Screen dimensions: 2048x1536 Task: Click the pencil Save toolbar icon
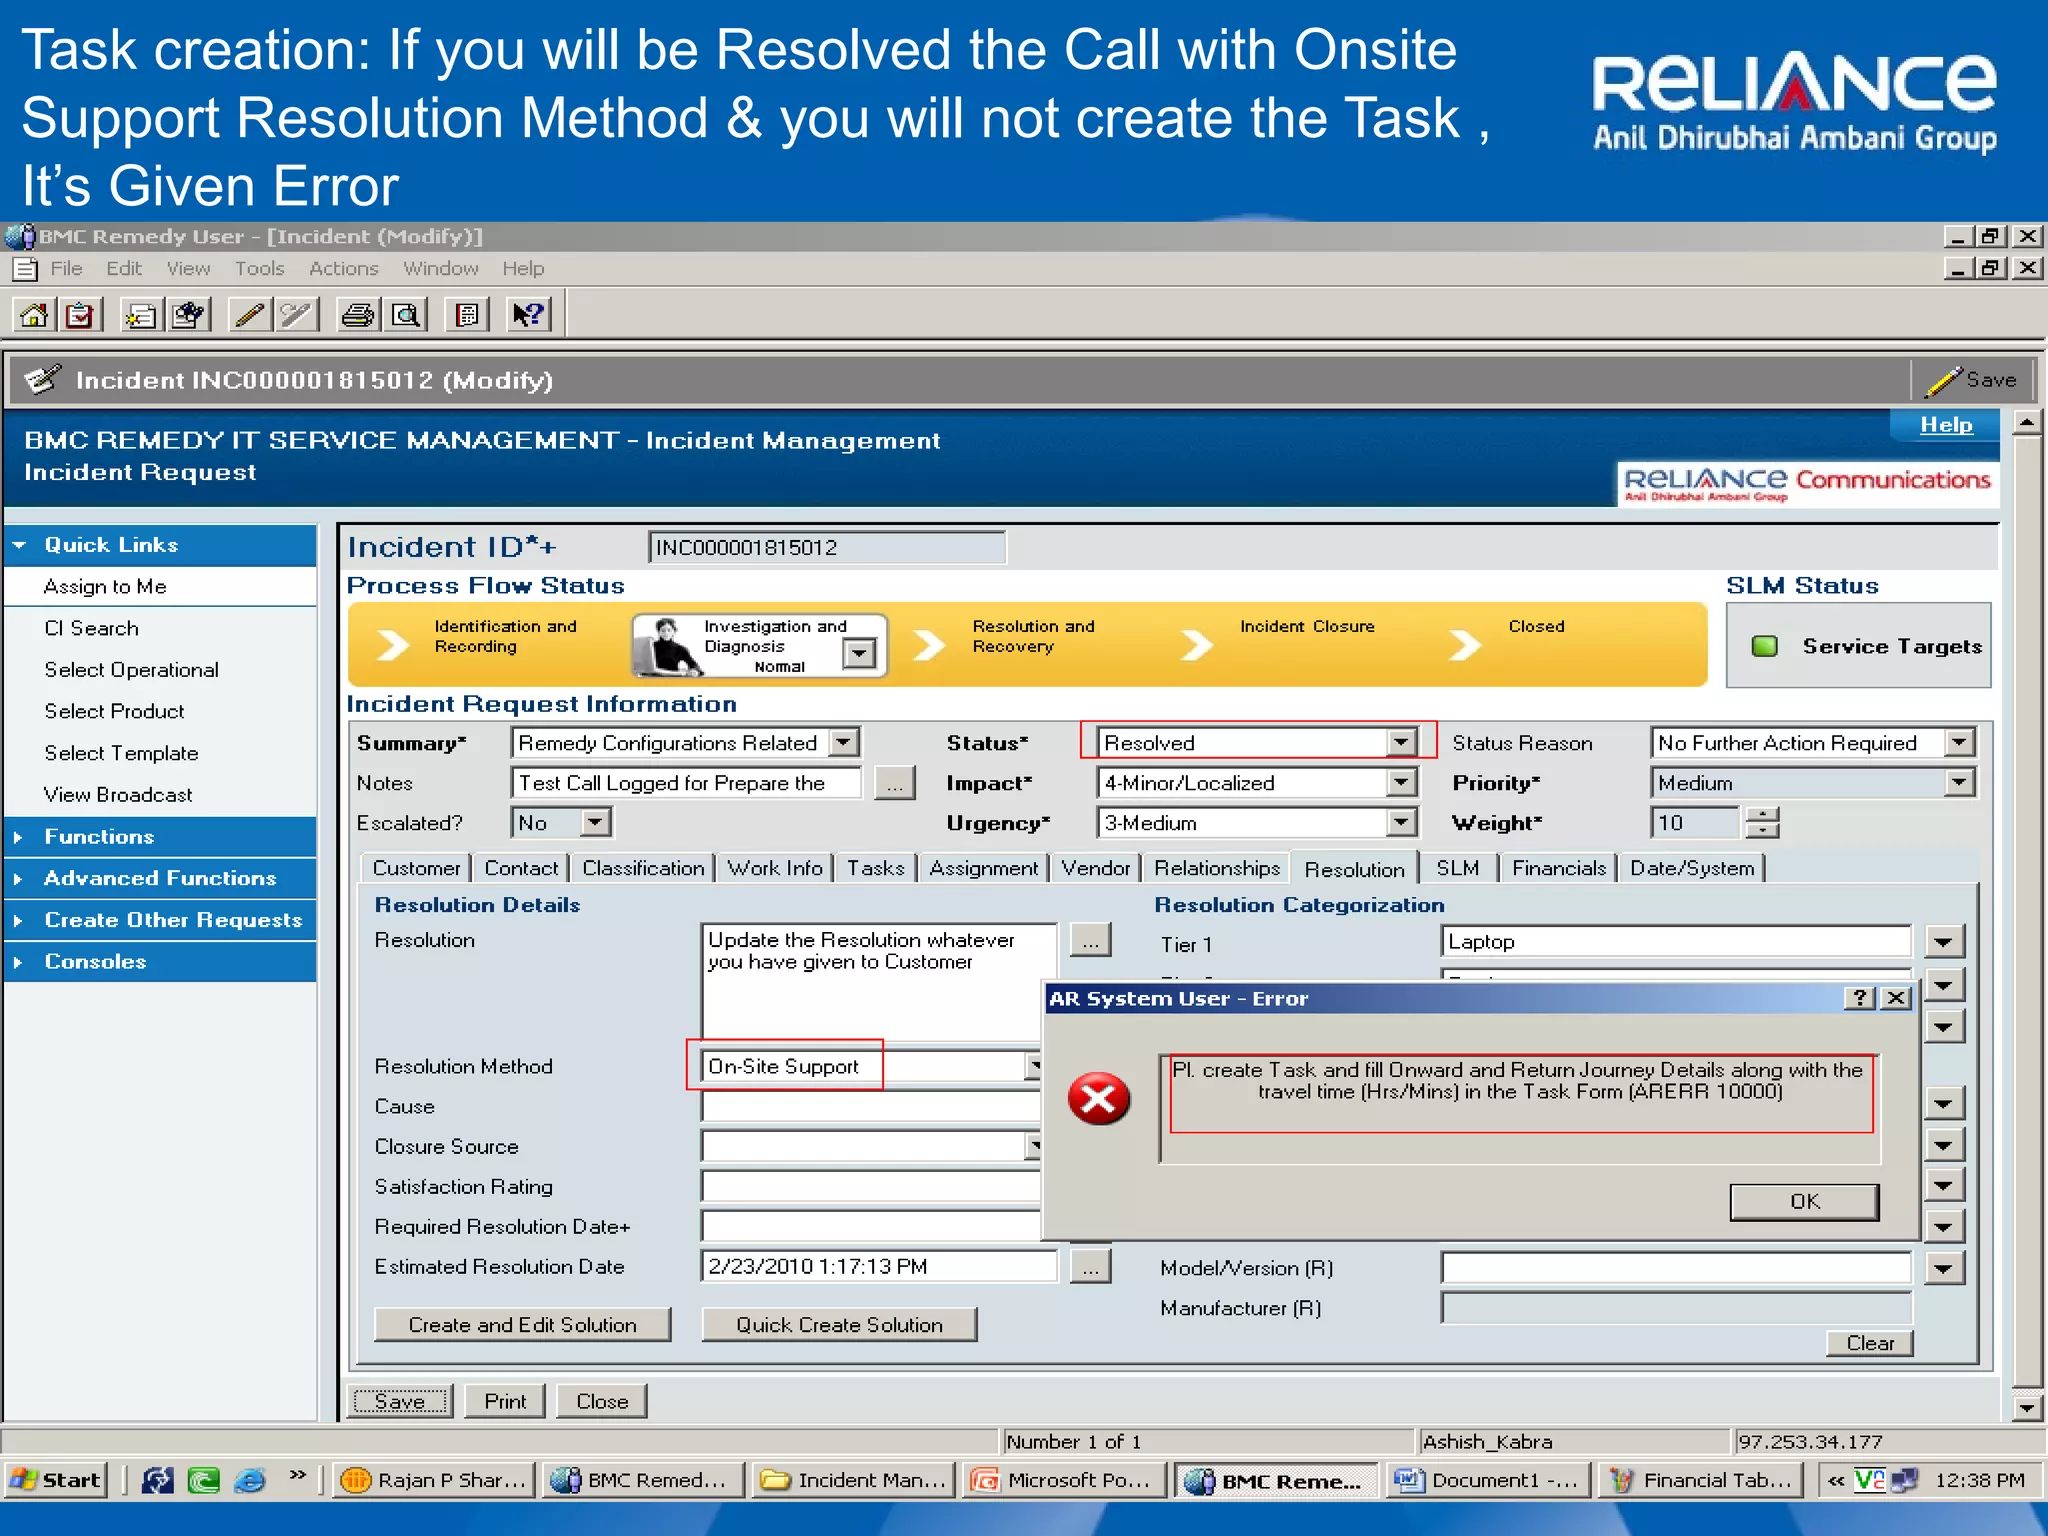tap(250, 315)
